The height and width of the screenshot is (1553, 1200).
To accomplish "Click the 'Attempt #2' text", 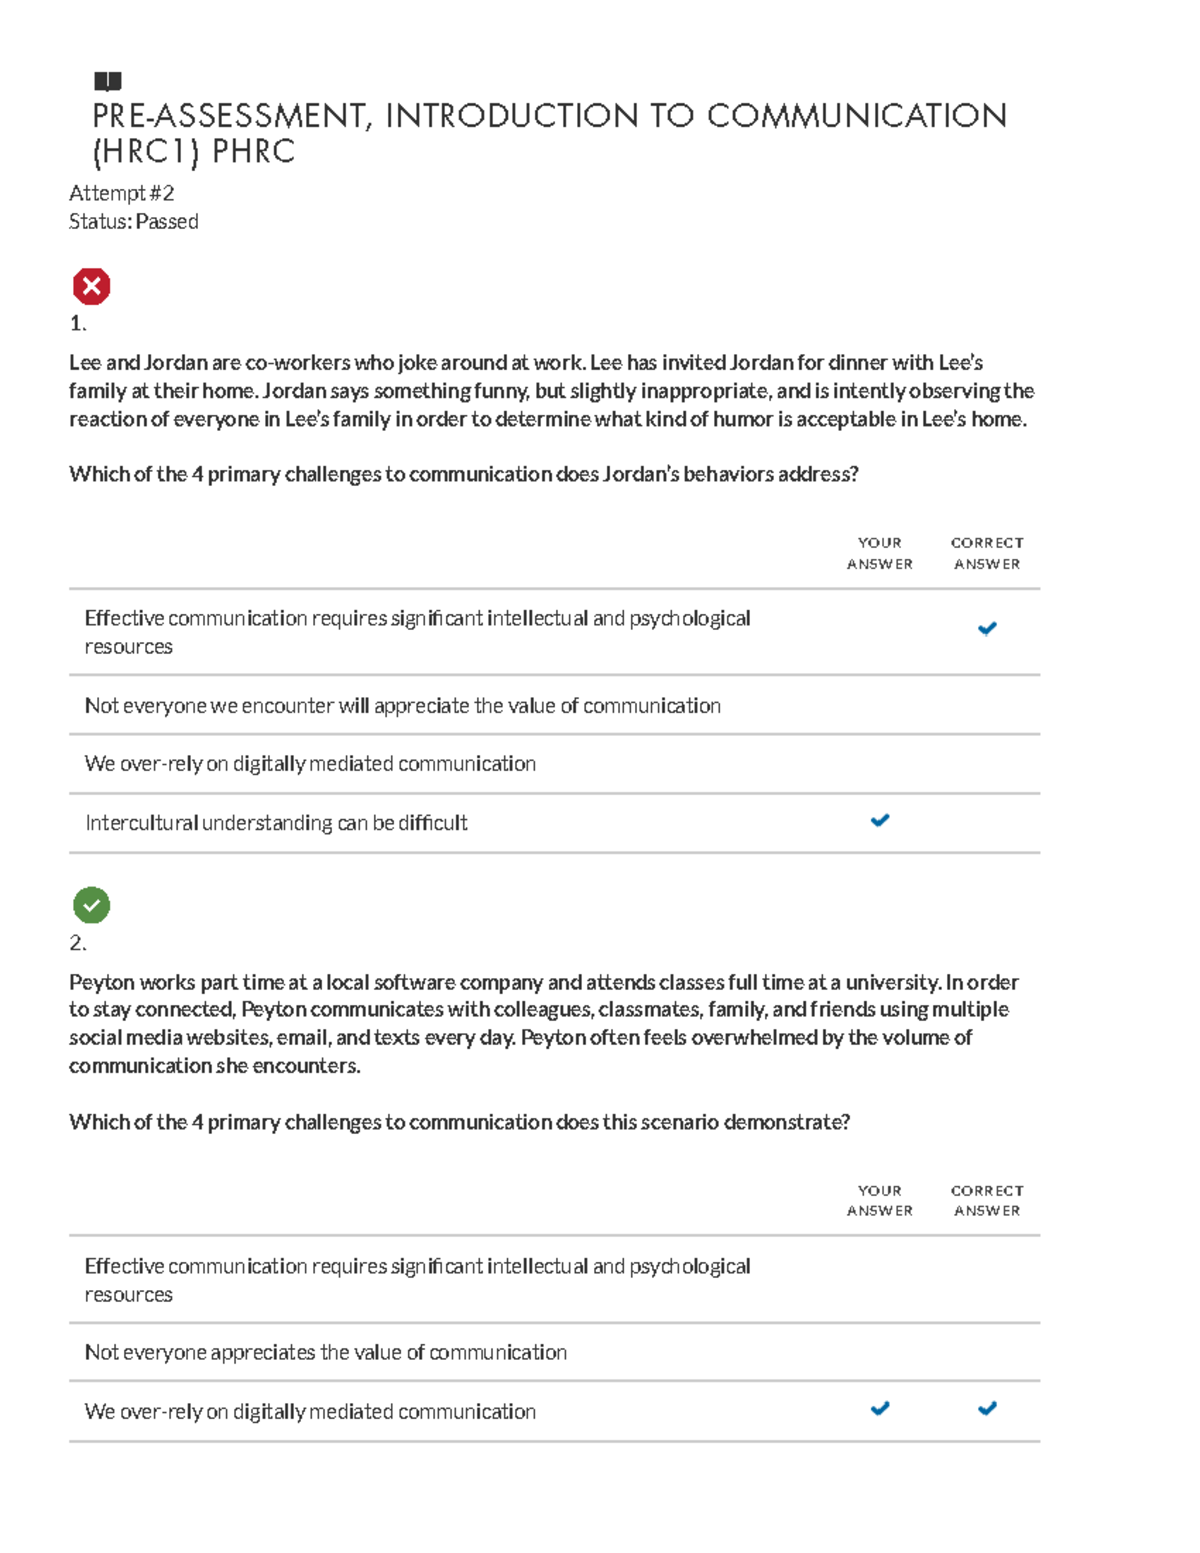I will 121,193.
